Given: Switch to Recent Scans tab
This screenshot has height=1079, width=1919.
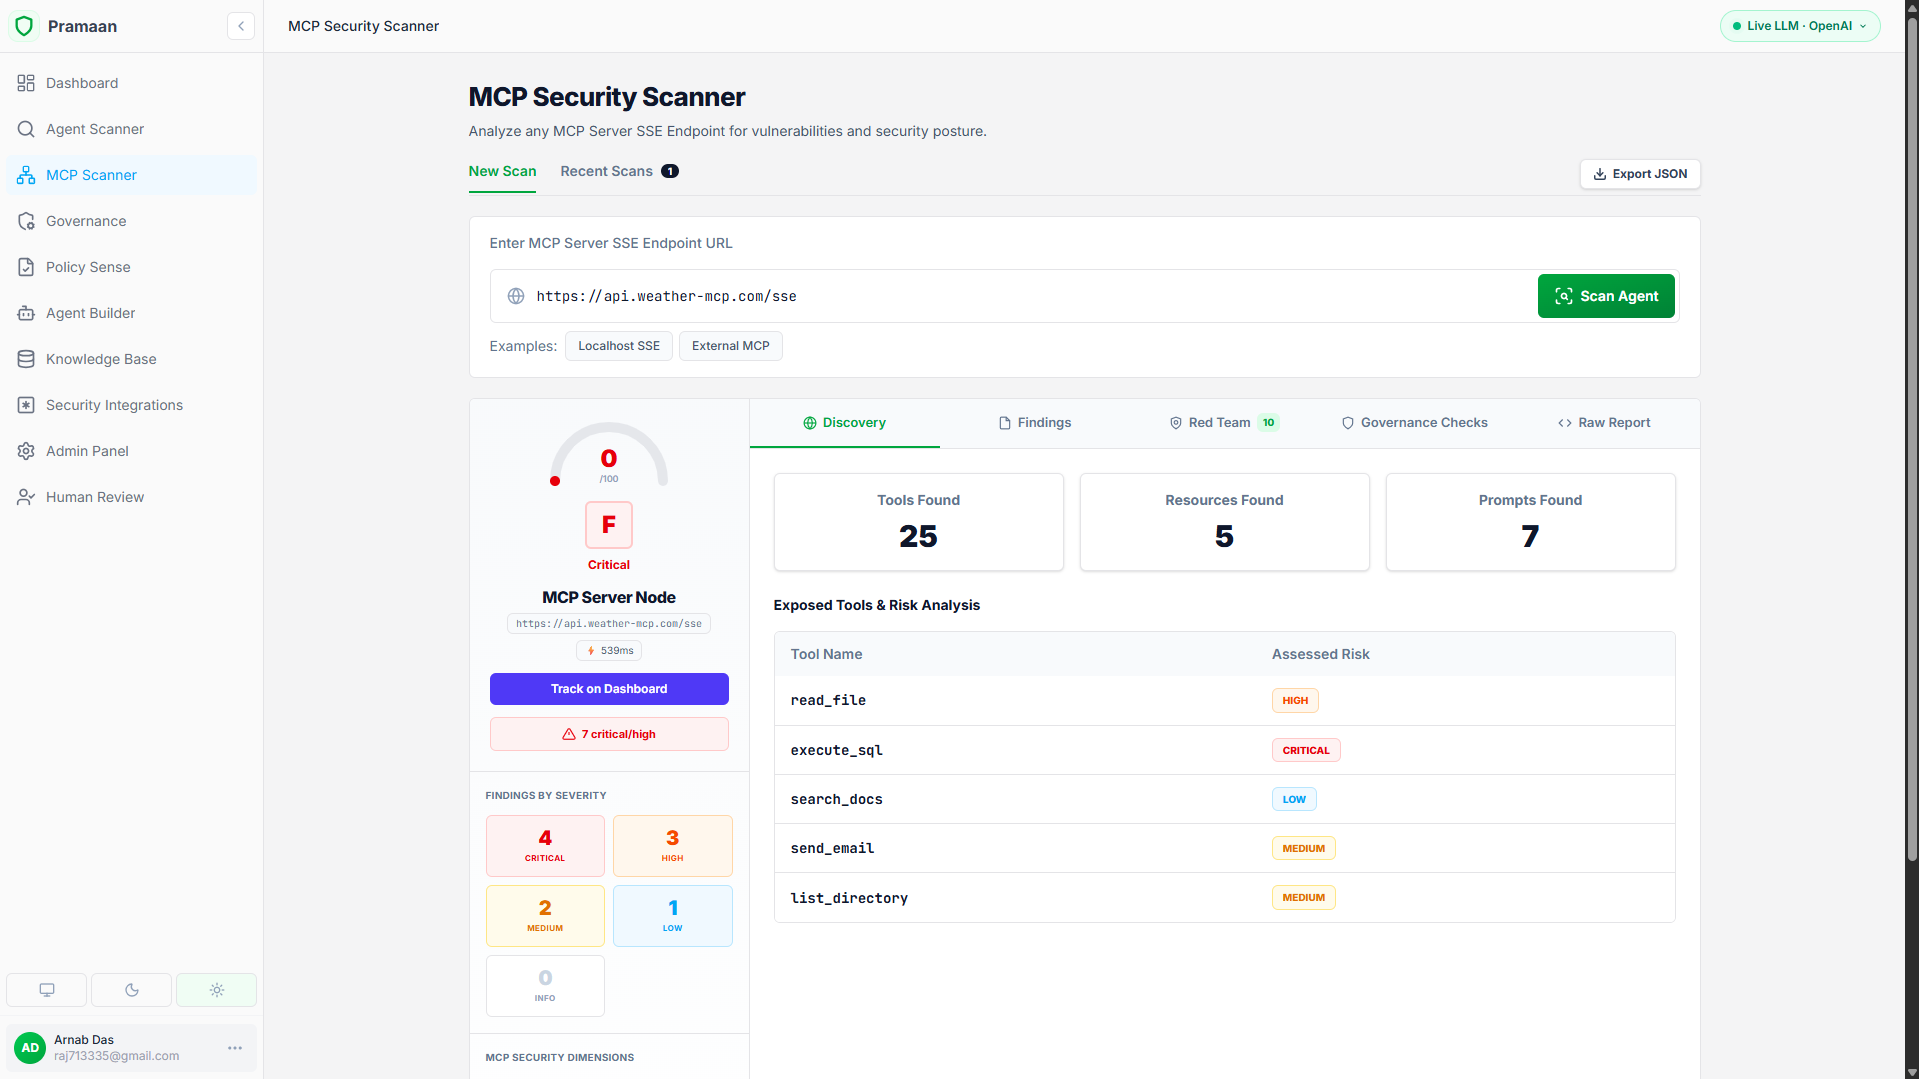Looking at the screenshot, I should [619, 171].
